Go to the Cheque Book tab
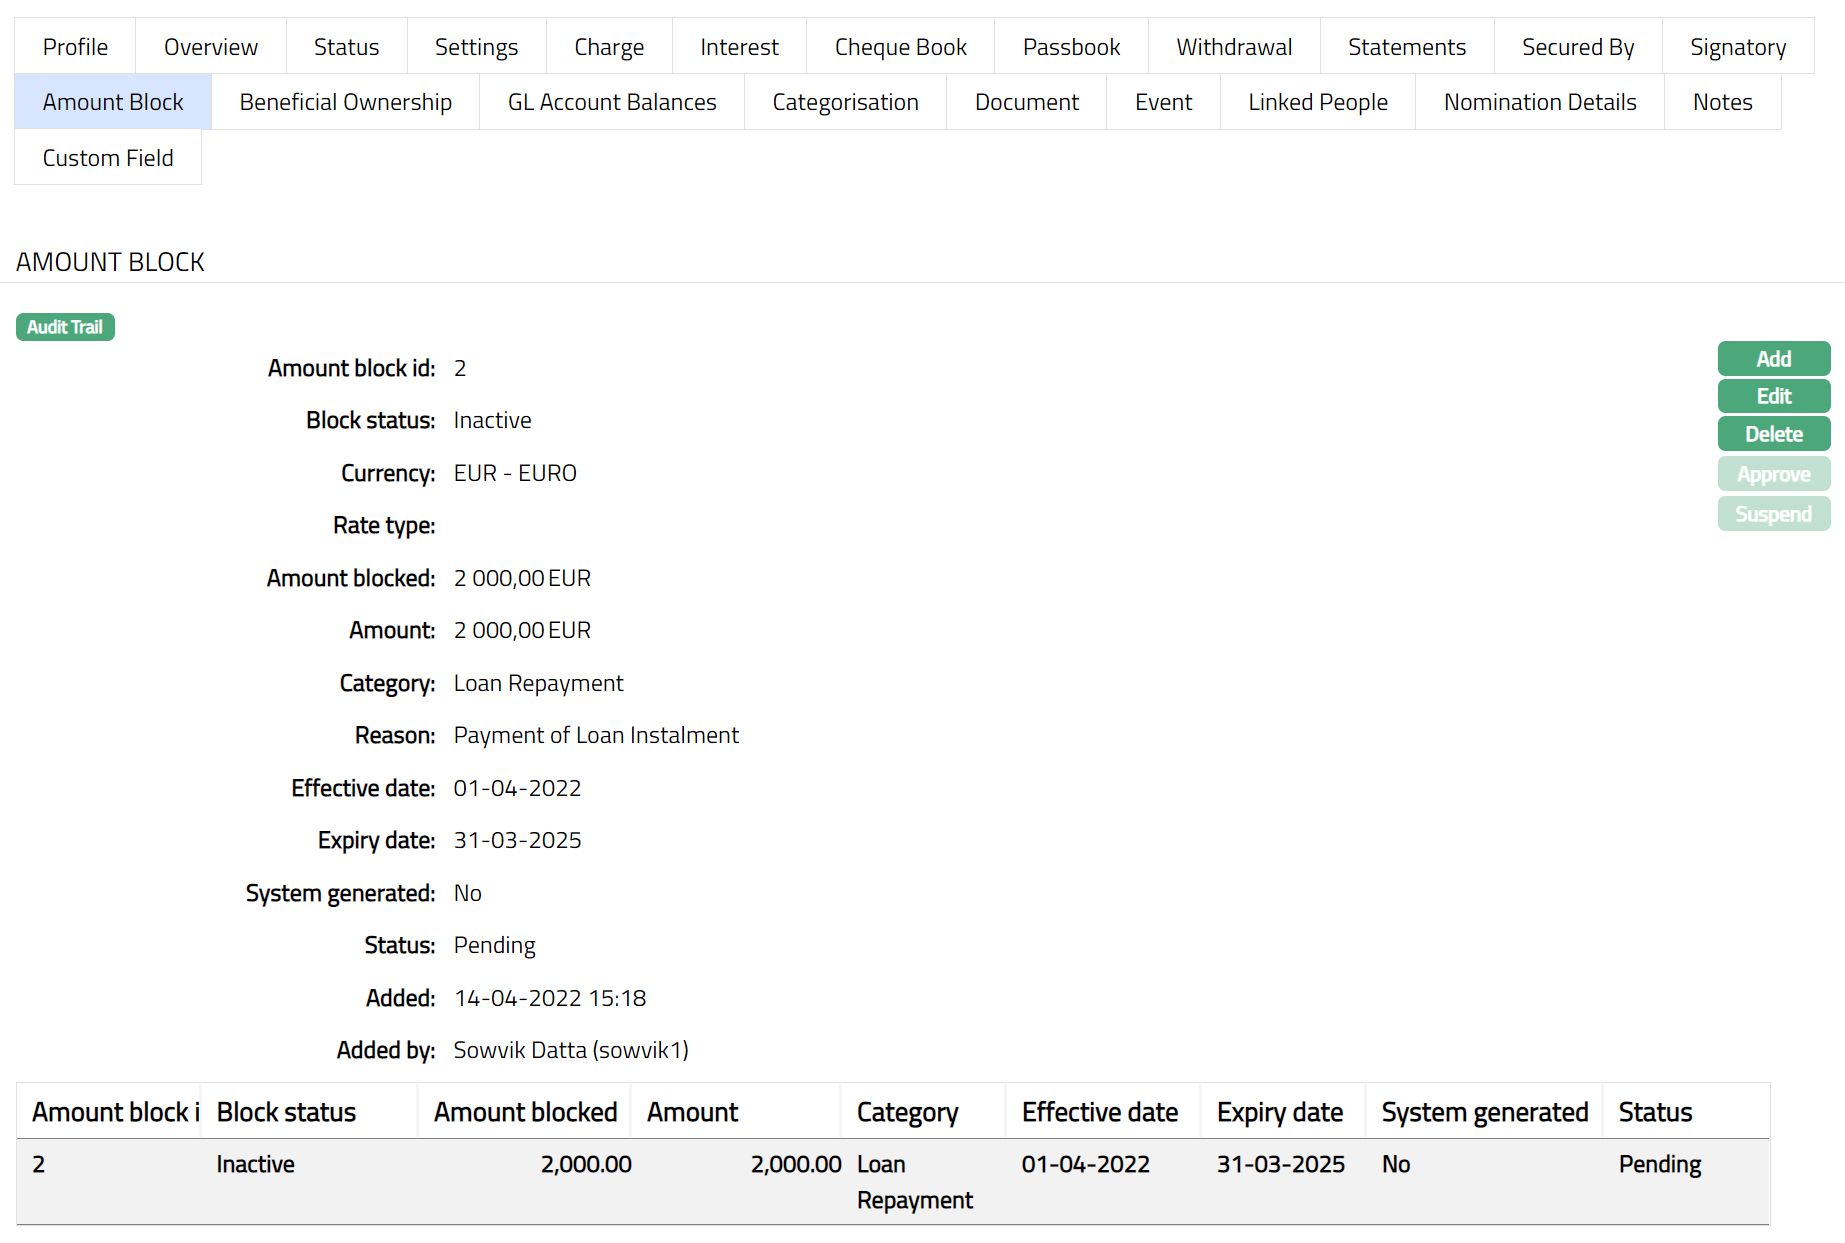The image size is (1845, 1243). coord(900,47)
